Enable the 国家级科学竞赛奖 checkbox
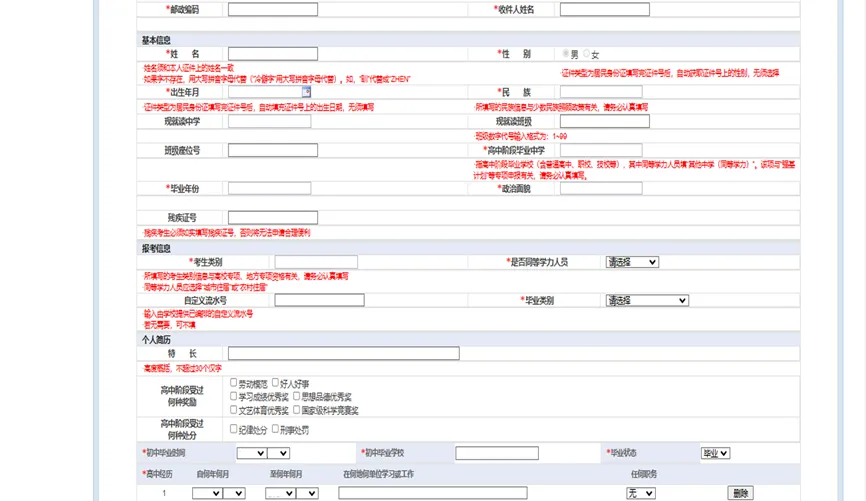 tap(297, 410)
